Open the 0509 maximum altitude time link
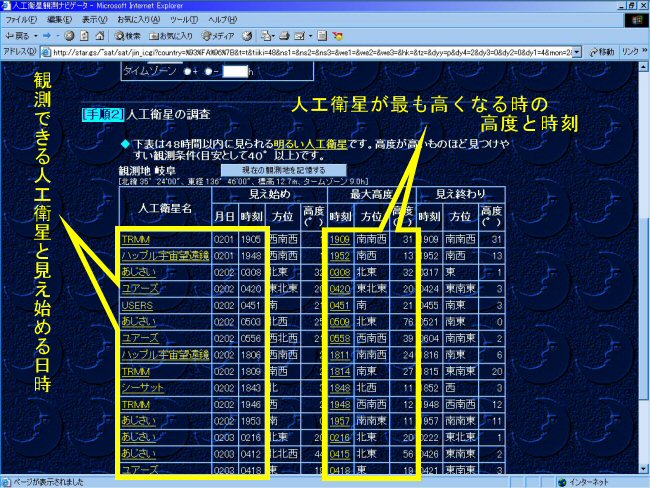This screenshot has height=488, width=650. tap(340, 322)
